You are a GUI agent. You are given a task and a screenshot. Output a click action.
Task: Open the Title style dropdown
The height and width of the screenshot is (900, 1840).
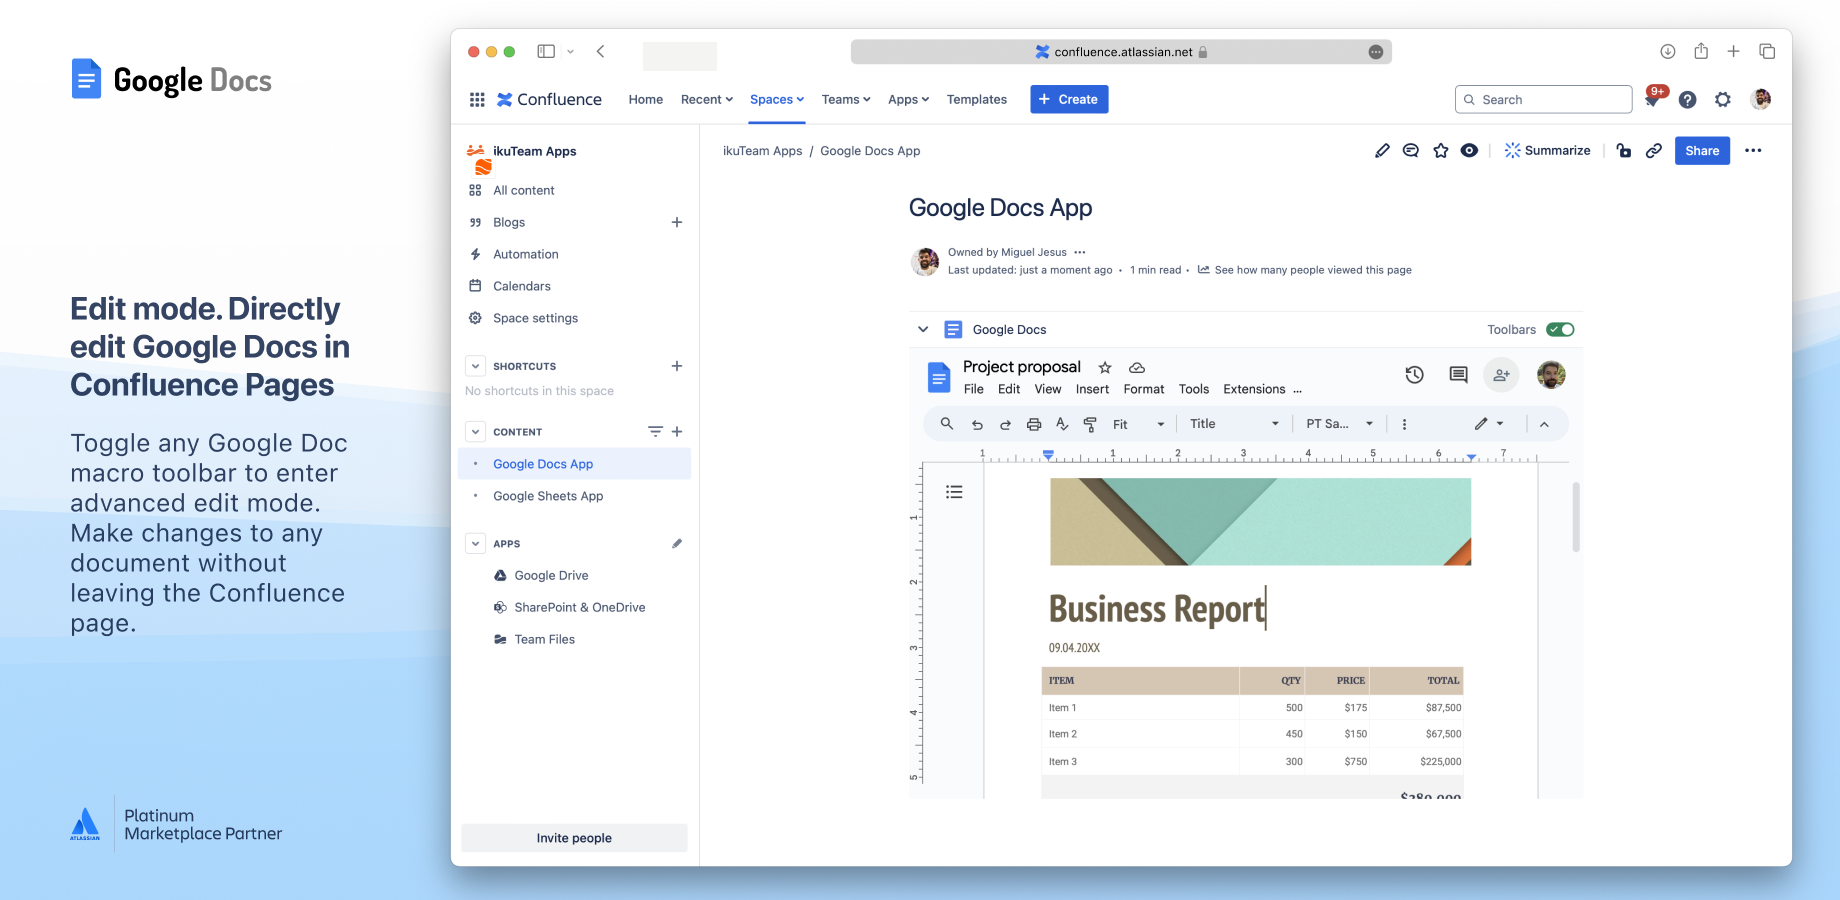tap(1234, 424)
